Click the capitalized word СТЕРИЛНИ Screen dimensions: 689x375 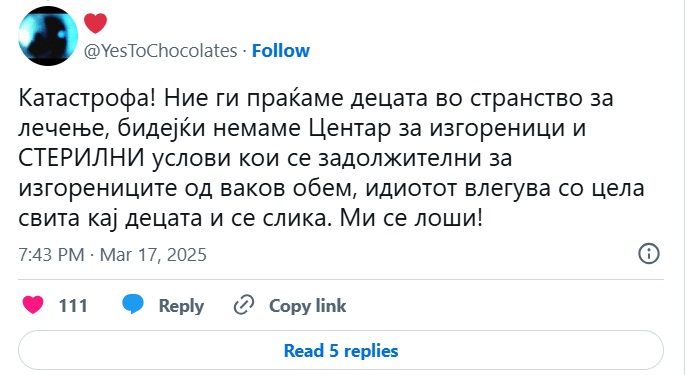pyautogui.click(x=81, y=158)
